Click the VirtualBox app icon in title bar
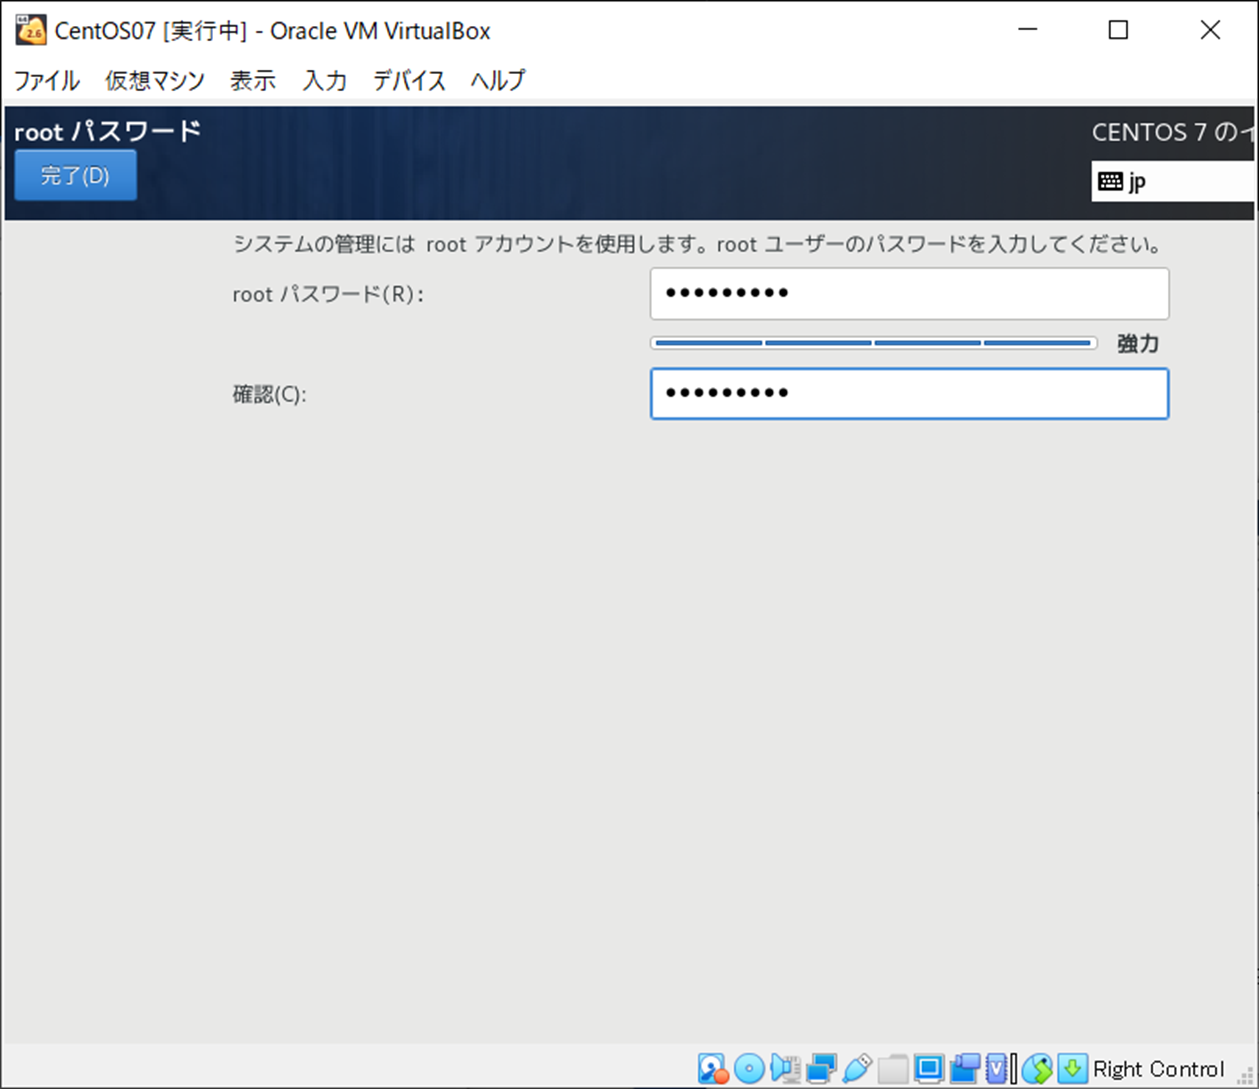The height and width of the screenshot is (1089, 1259). (x=30, y=30)
